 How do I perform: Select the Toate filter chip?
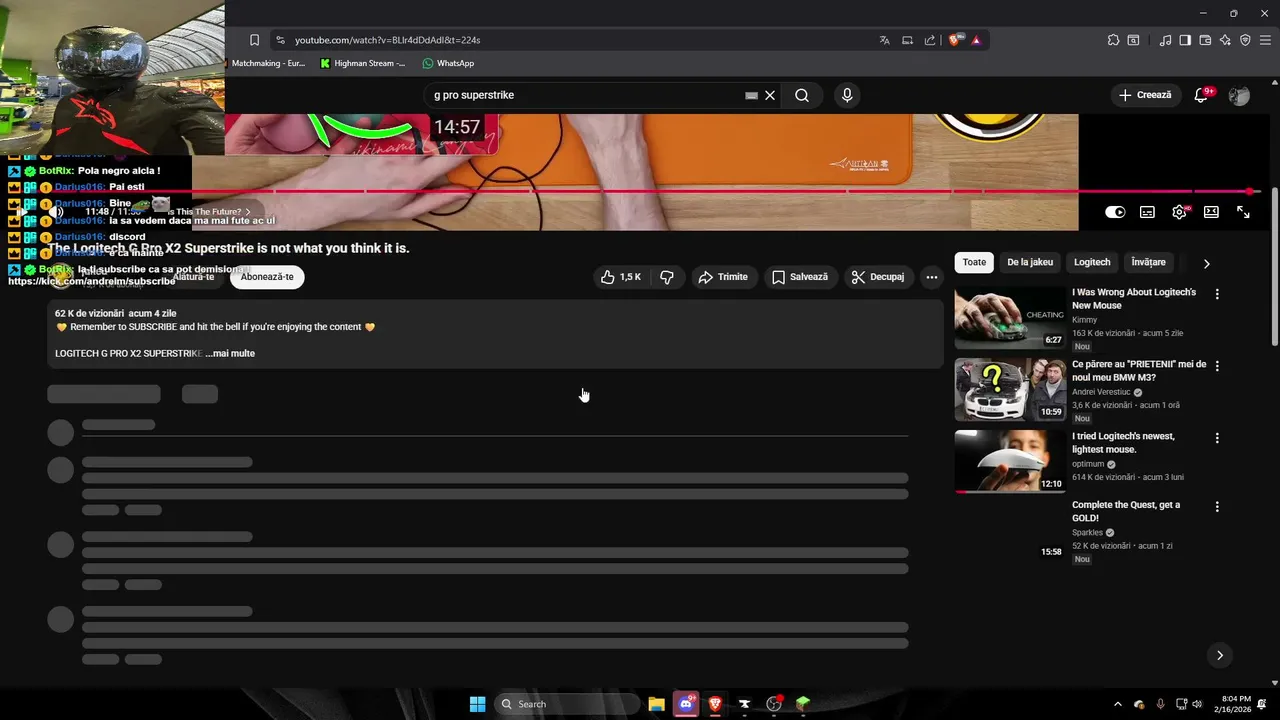974,262
